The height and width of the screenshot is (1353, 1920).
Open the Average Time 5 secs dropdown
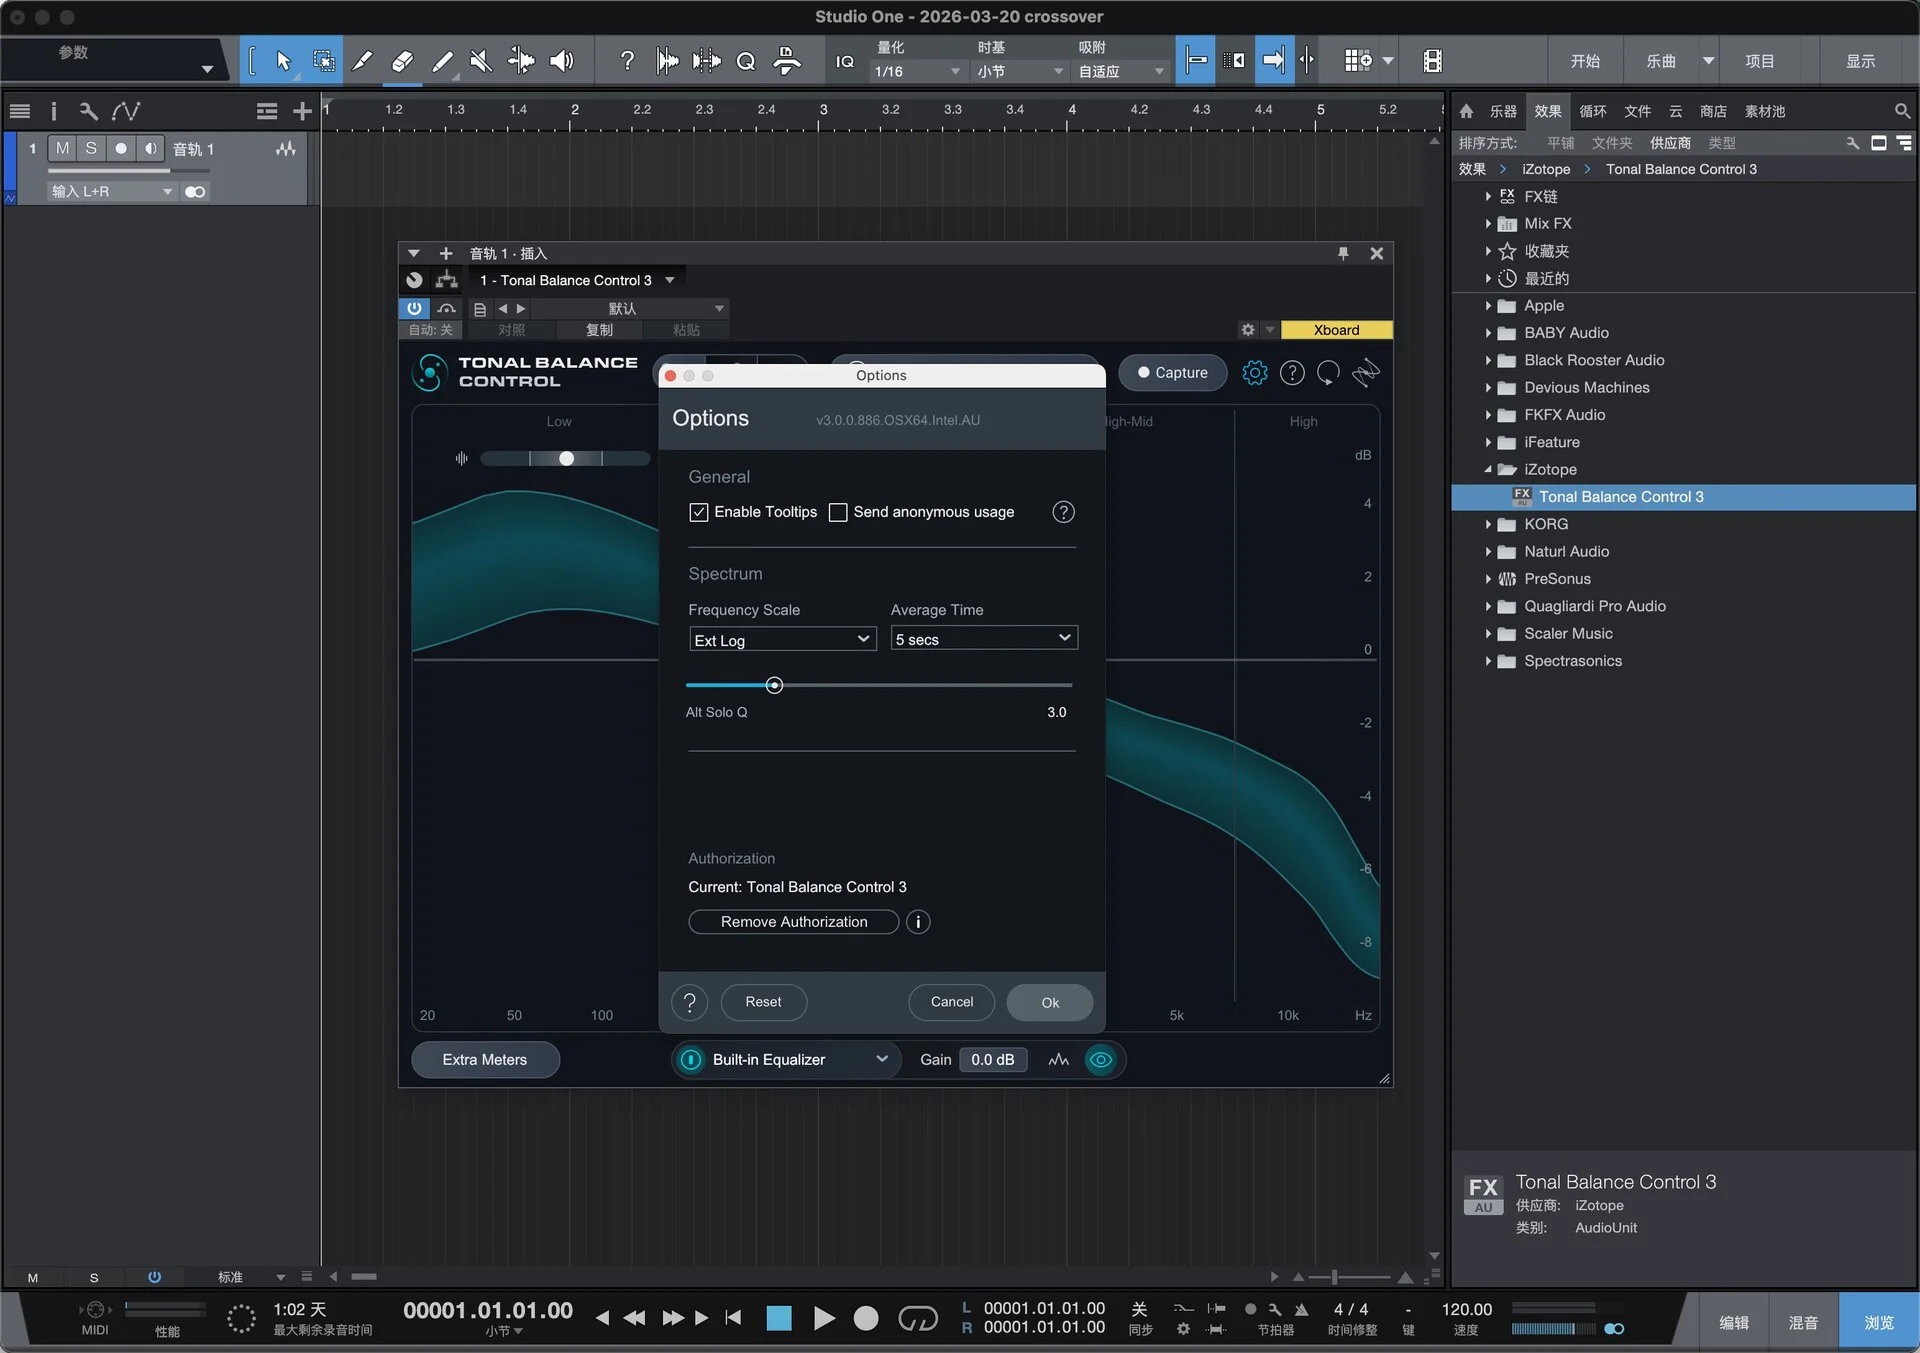click(x=983, y=638)
